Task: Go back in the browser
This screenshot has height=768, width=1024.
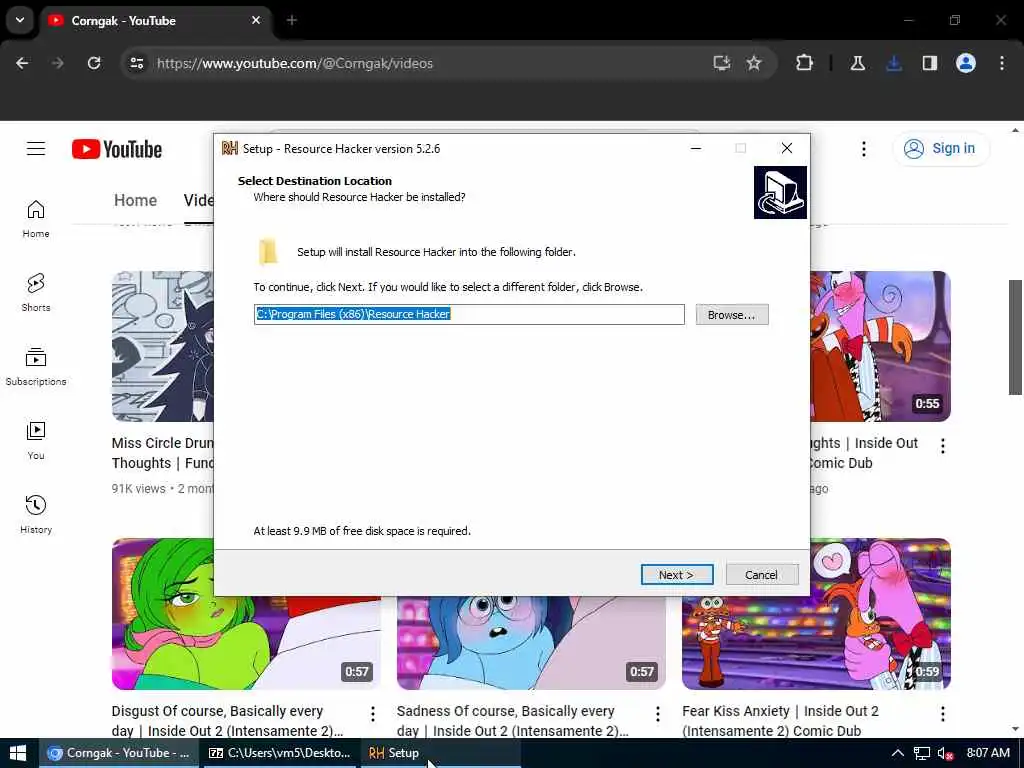Action: point(22,63)
